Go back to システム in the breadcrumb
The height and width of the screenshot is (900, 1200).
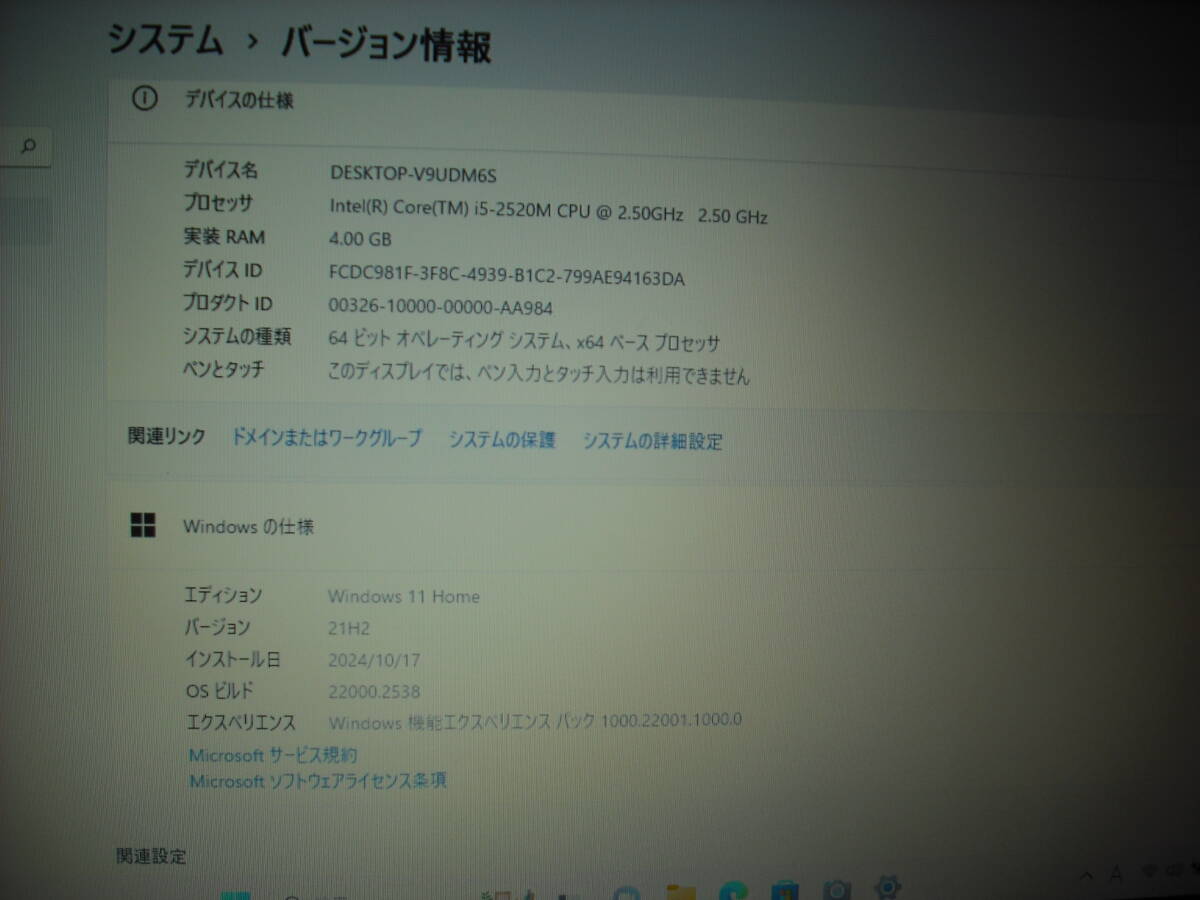166,39
